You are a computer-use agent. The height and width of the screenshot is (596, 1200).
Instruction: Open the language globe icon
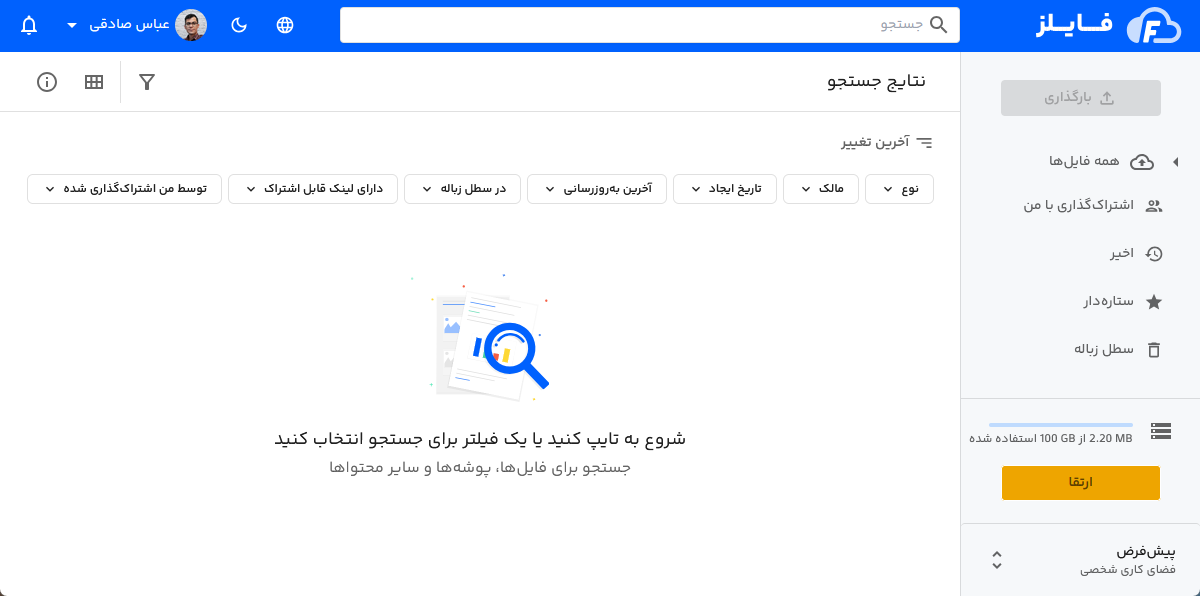point(284,25)
